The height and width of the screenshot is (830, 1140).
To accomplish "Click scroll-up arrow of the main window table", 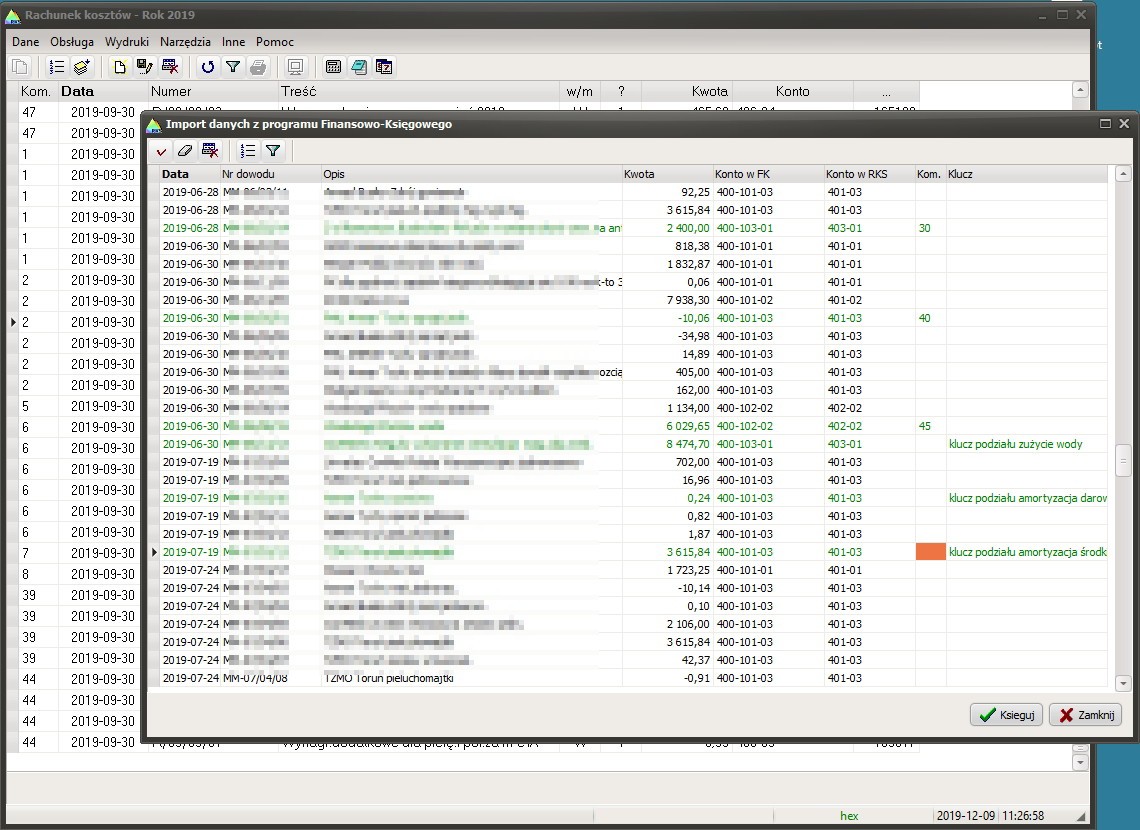I will 1080,90.
